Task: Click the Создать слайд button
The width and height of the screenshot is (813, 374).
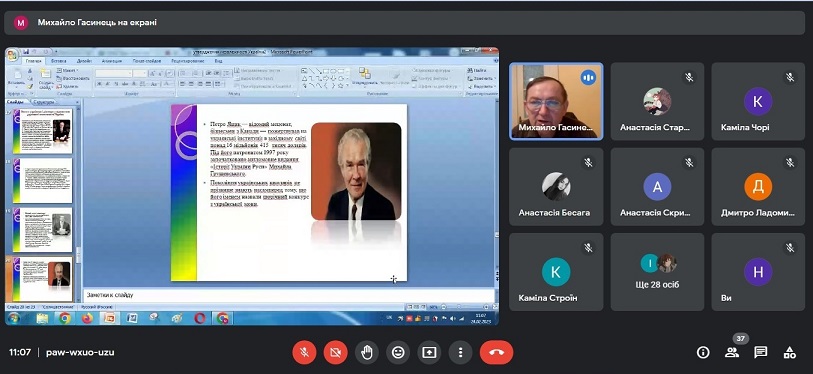Action: pyautogui.click(x=46, y=78)
